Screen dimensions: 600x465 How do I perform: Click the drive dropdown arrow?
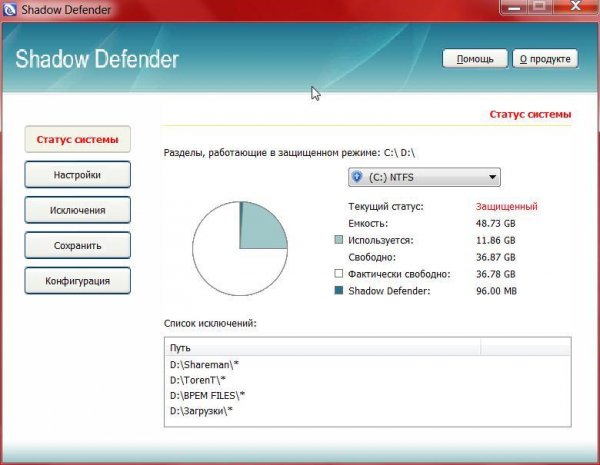pos(492,177)
